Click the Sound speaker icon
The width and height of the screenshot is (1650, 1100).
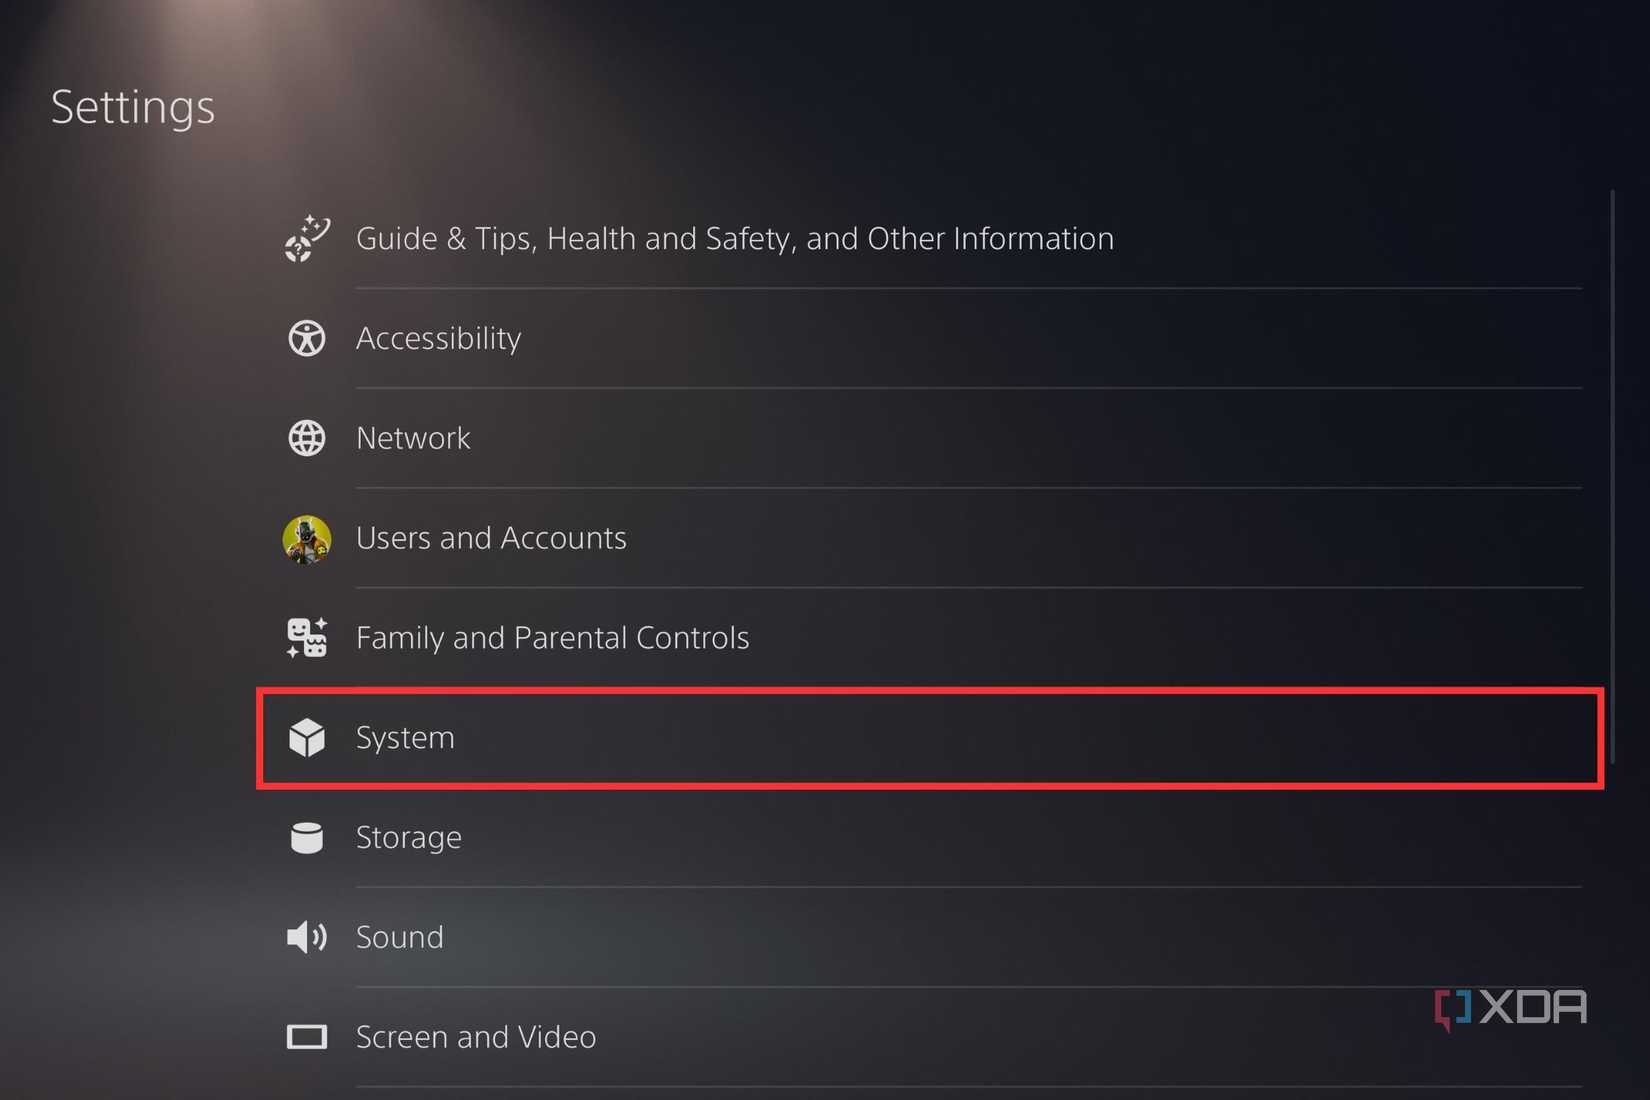tap(306, 937)
